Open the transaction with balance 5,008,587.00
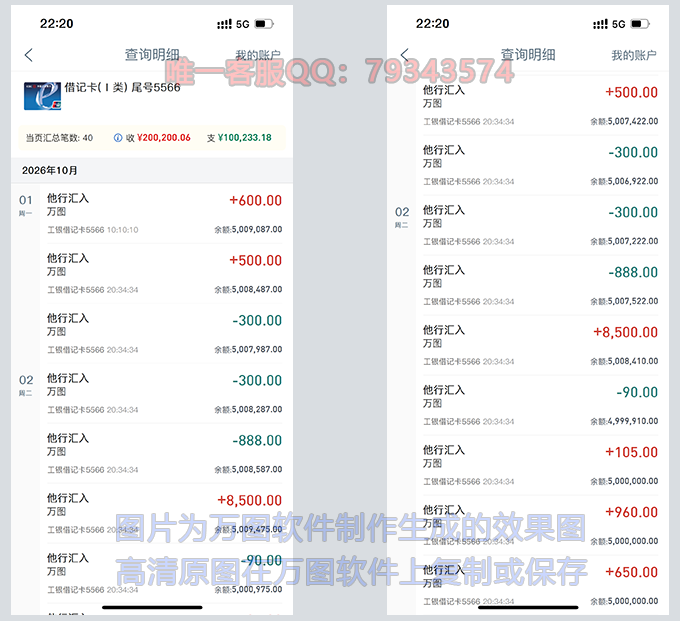Image resolution: width=680 pixels, height=621 pixels. click(x=165, y=453)
